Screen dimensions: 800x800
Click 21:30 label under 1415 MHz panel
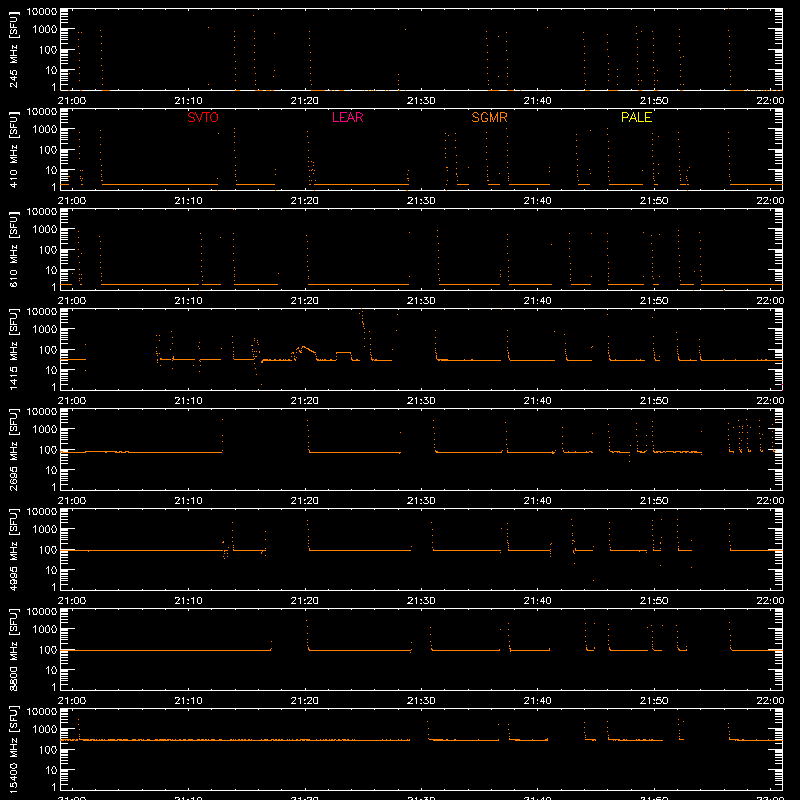421,401
